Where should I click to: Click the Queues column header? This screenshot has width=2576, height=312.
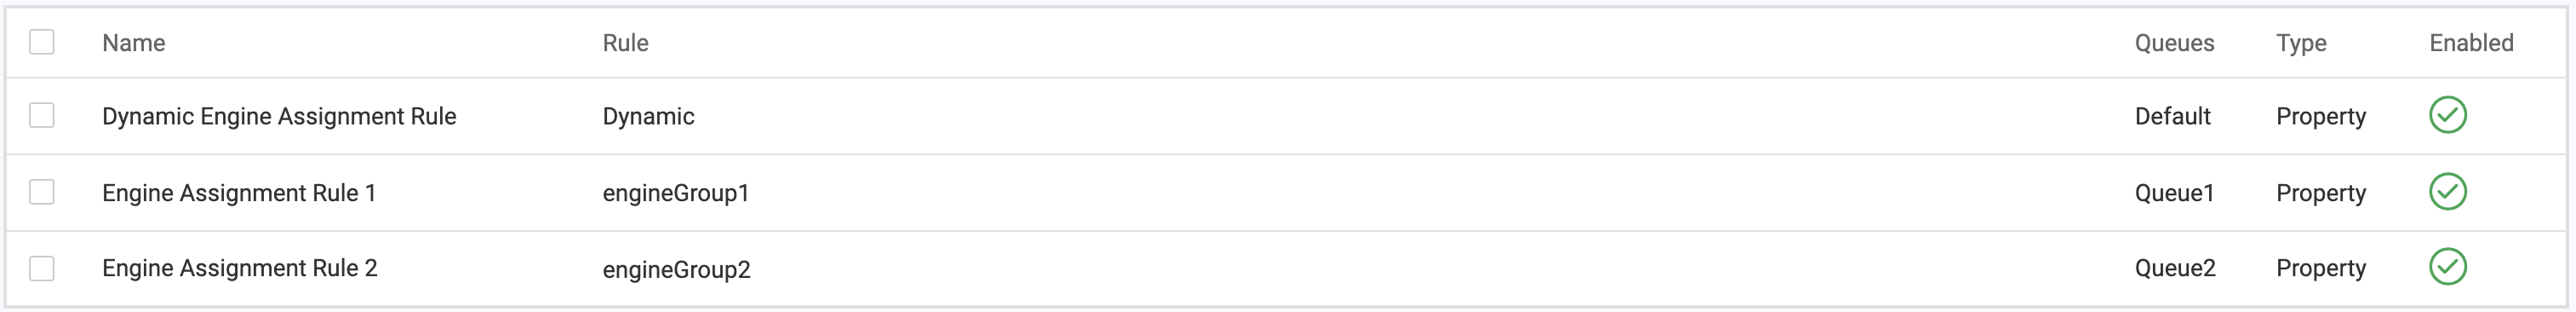[2174, 43]
